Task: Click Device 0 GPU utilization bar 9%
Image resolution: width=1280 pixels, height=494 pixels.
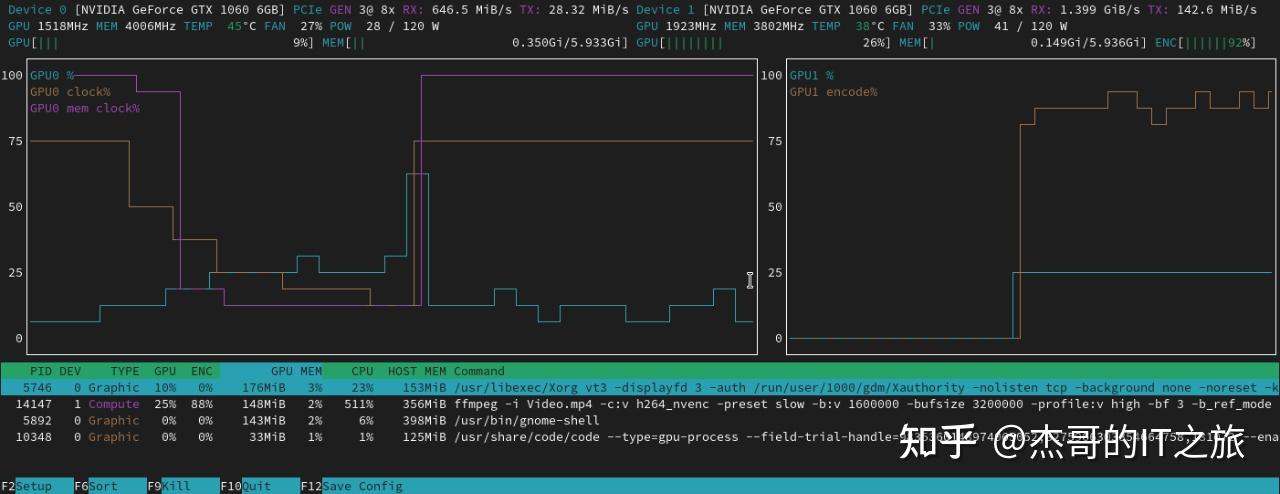Action: (x=162, y=43)
